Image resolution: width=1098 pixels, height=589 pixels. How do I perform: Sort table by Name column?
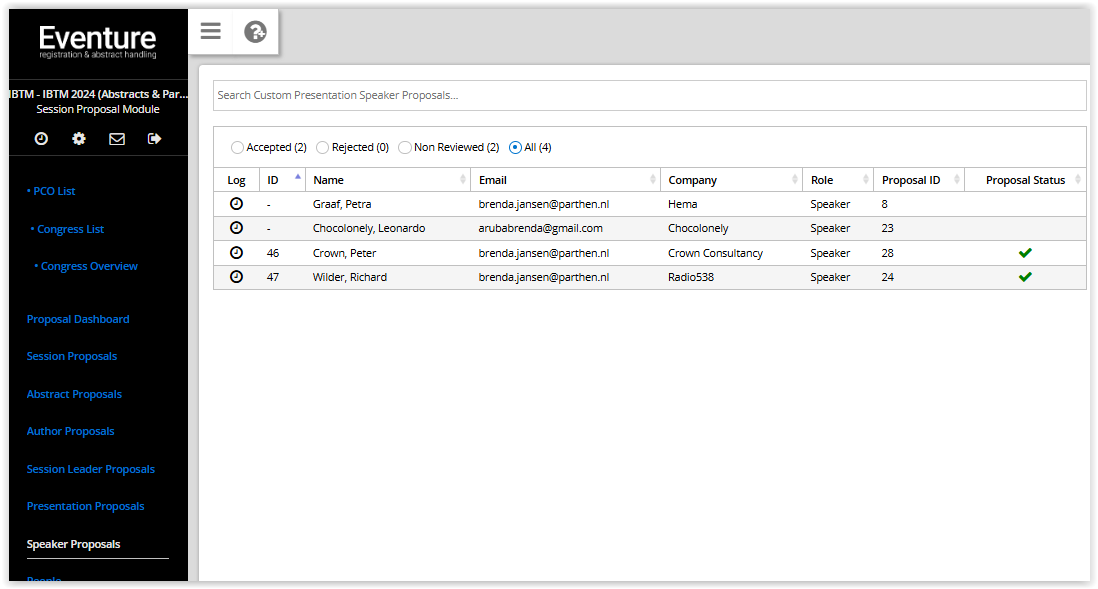[x=388, y=180]
